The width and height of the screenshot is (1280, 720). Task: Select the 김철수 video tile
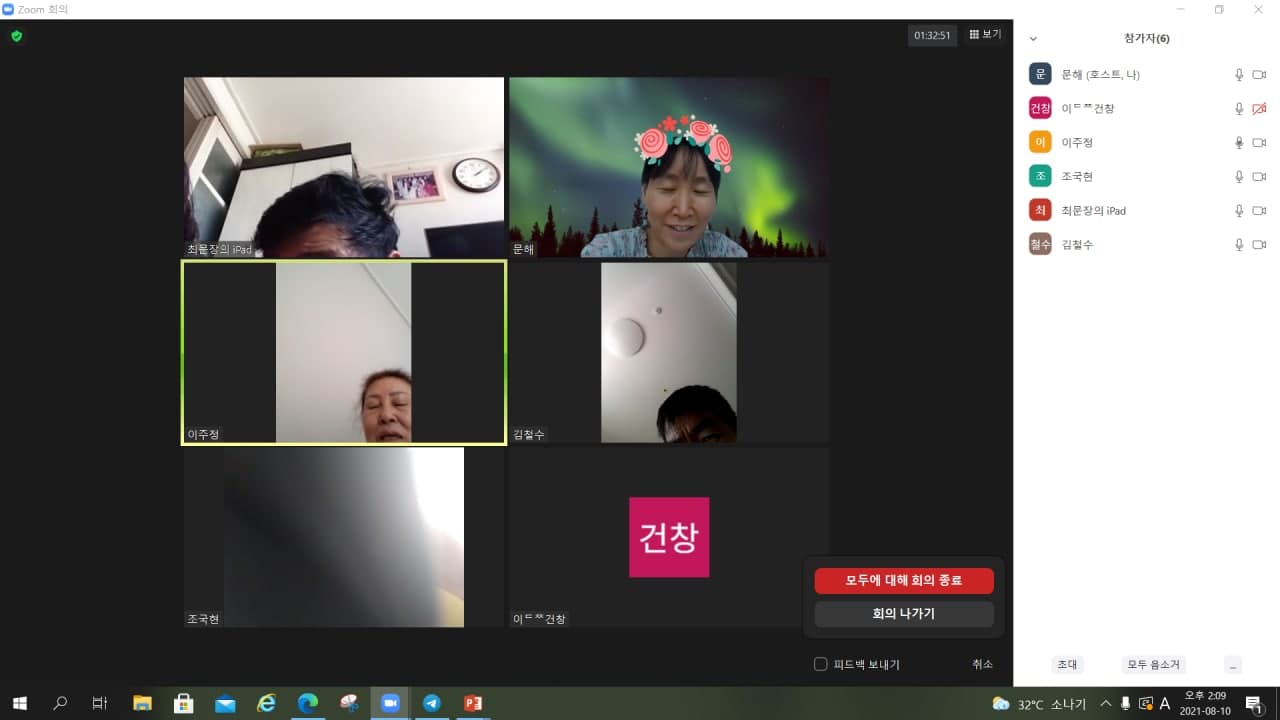coord(669,352)
